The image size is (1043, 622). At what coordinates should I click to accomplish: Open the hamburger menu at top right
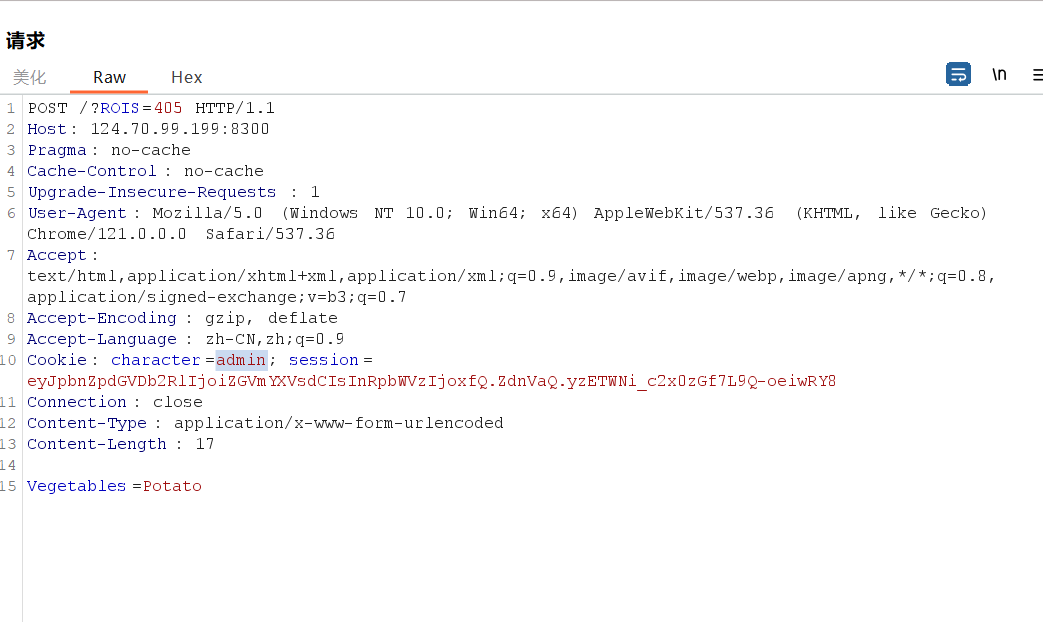pyautogui.click(x=1036, y=74)
